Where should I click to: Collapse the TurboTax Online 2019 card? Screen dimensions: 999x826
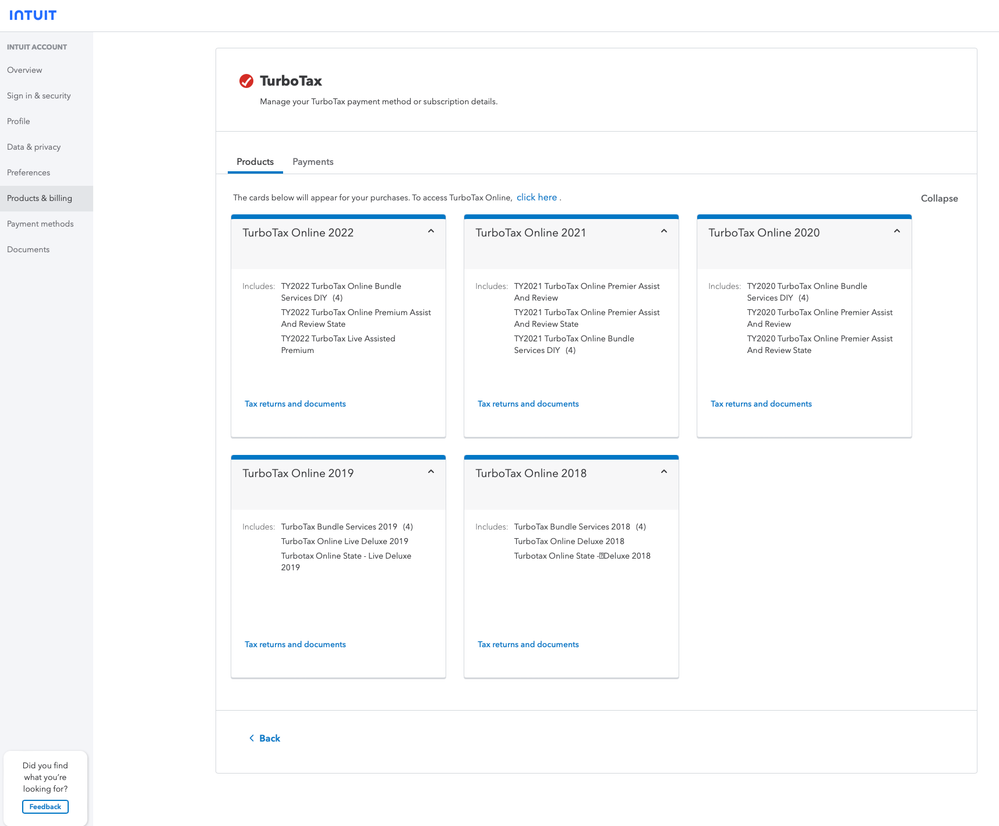point(431,472)
